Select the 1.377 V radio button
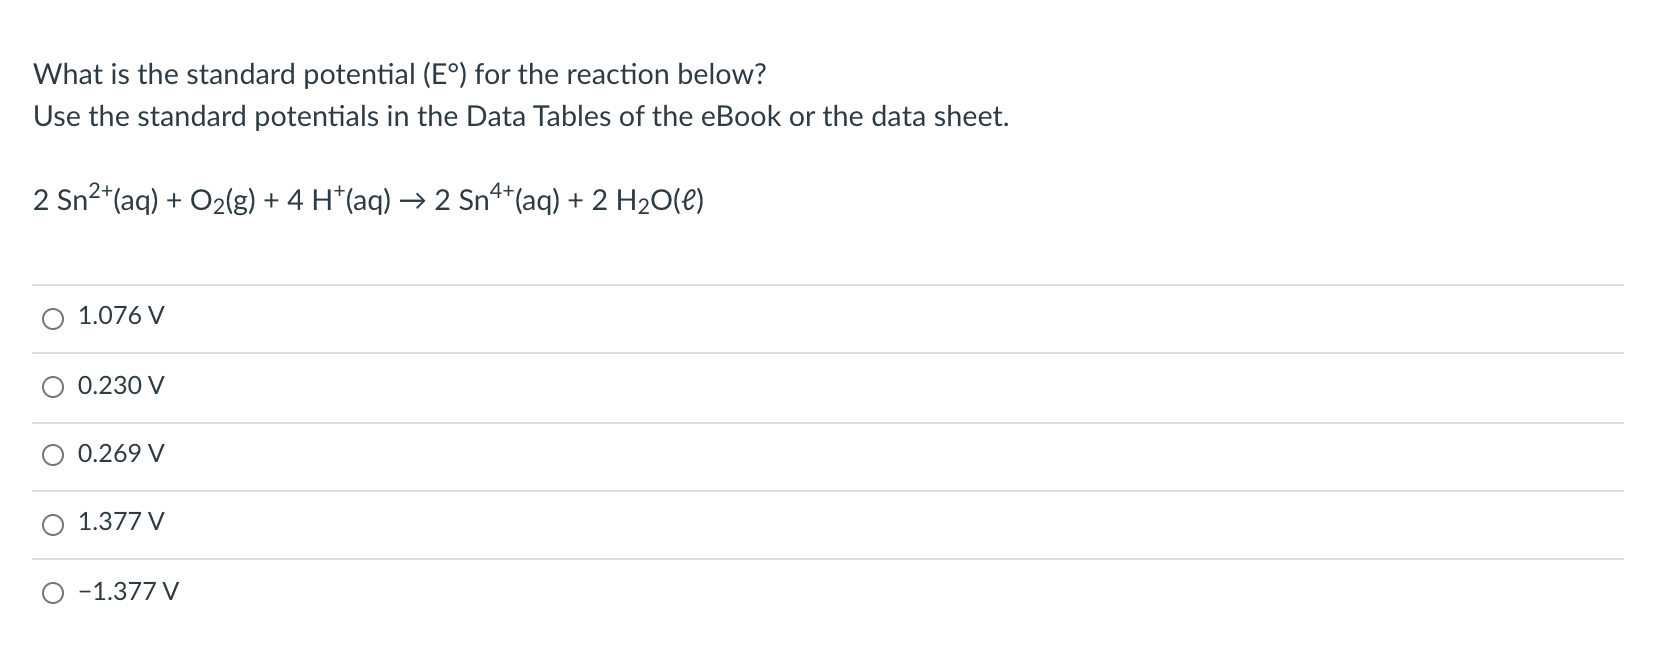Image resolution: width=1654 pixels, height=658 pixels. (52, 522)
